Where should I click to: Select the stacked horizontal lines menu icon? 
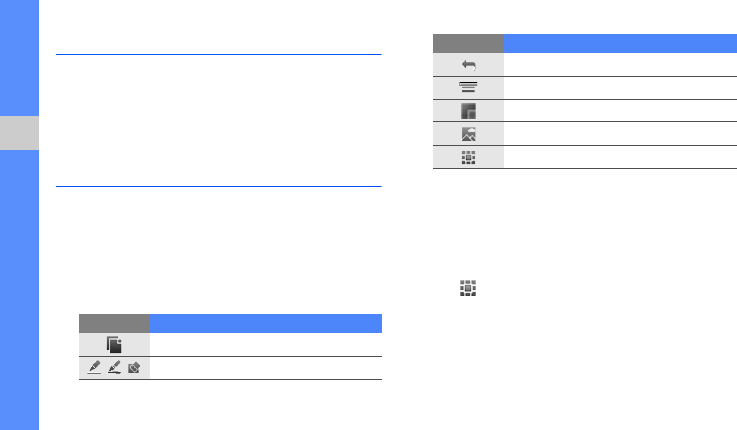pos(468,87)
